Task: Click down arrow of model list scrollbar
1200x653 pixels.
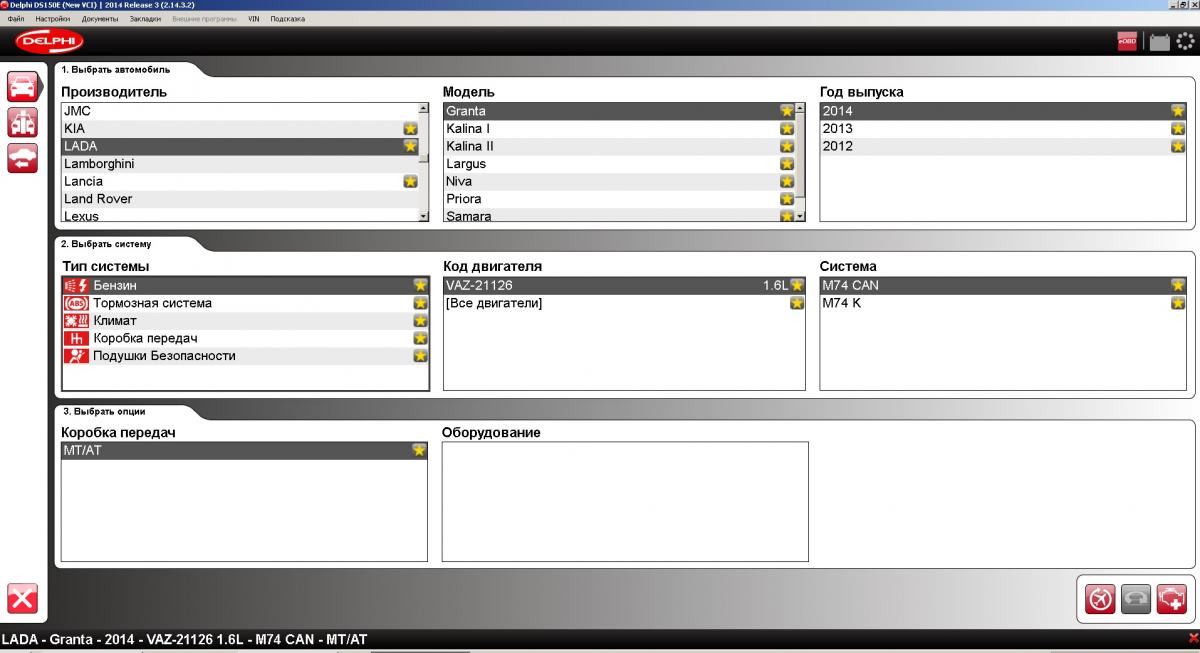Action: [800, 216]
